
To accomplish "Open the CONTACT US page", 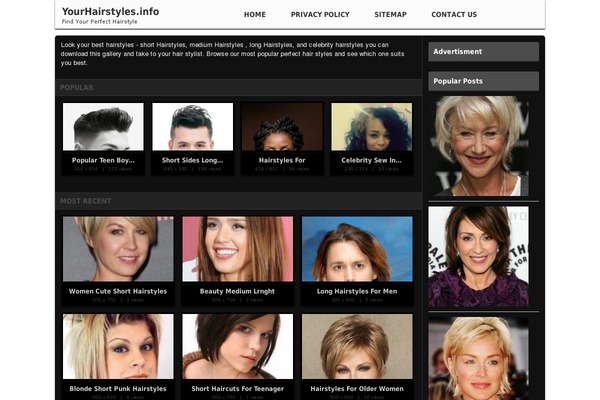I will pyautogui.click(x=454, y=15).
